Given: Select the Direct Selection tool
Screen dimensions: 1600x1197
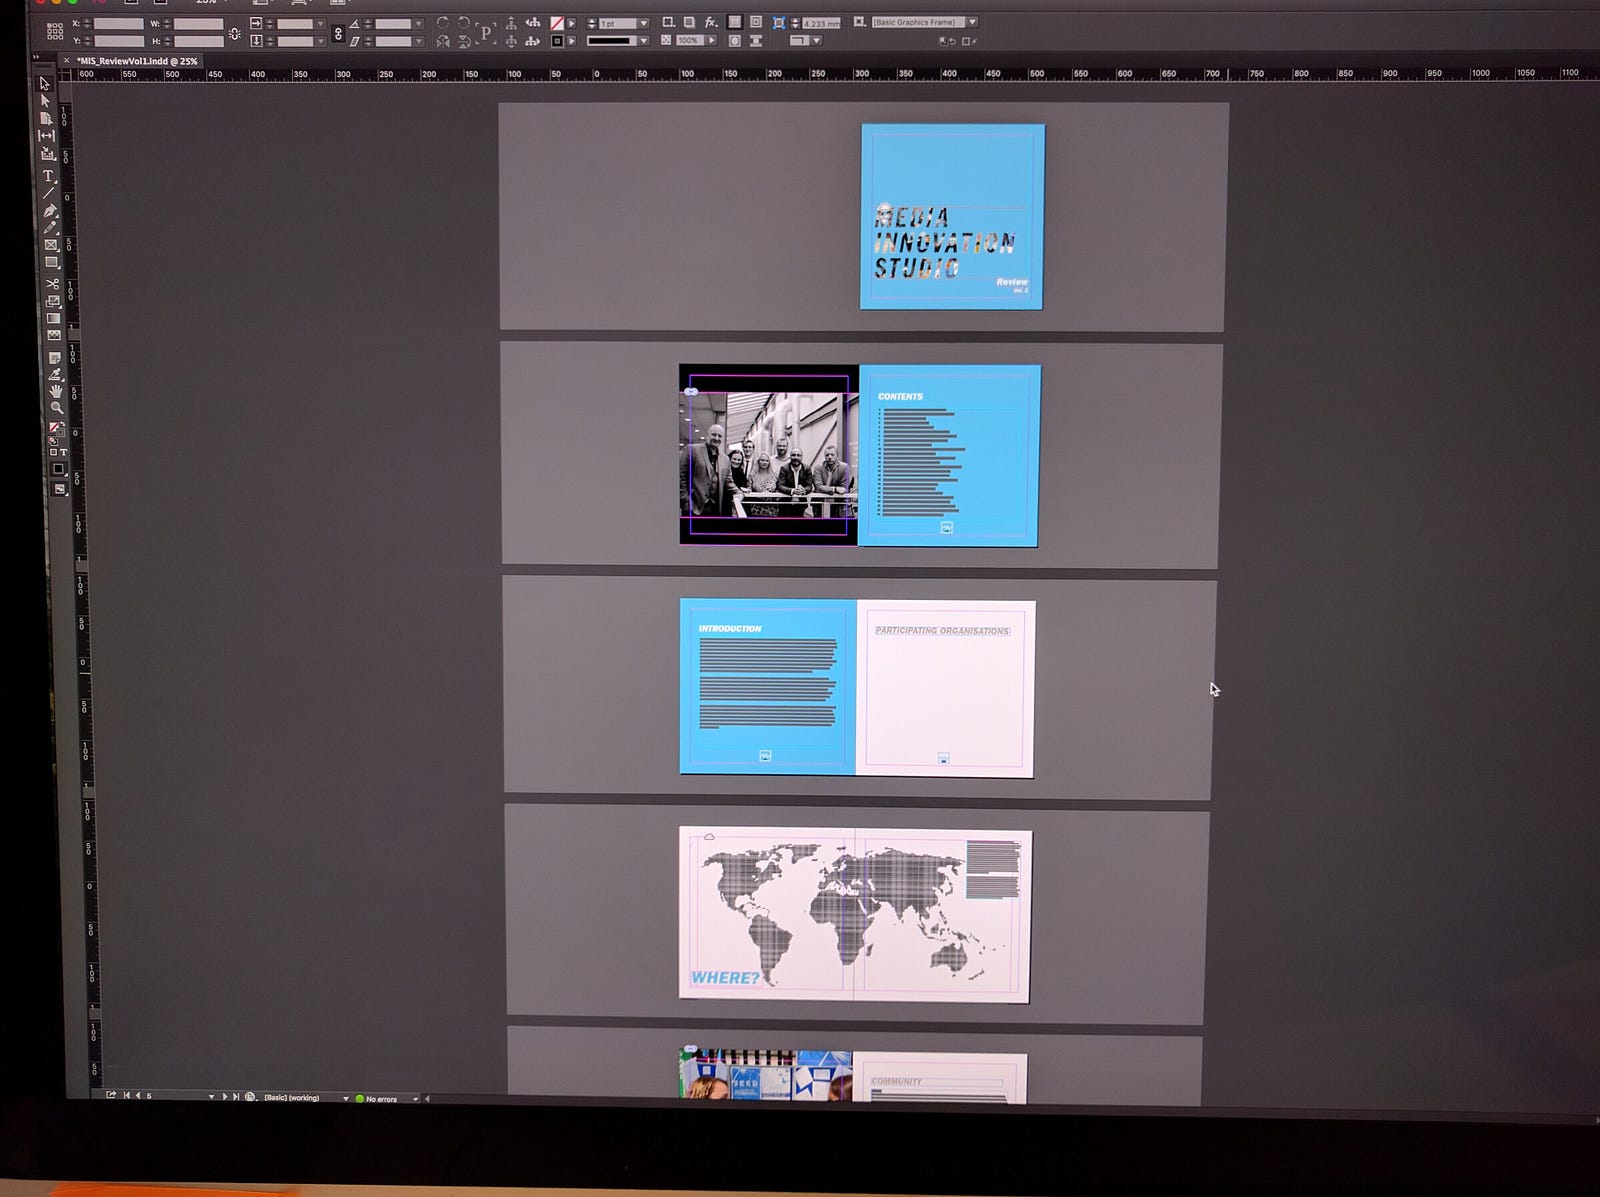Looking at the screenshot, I should click(44, 101).
